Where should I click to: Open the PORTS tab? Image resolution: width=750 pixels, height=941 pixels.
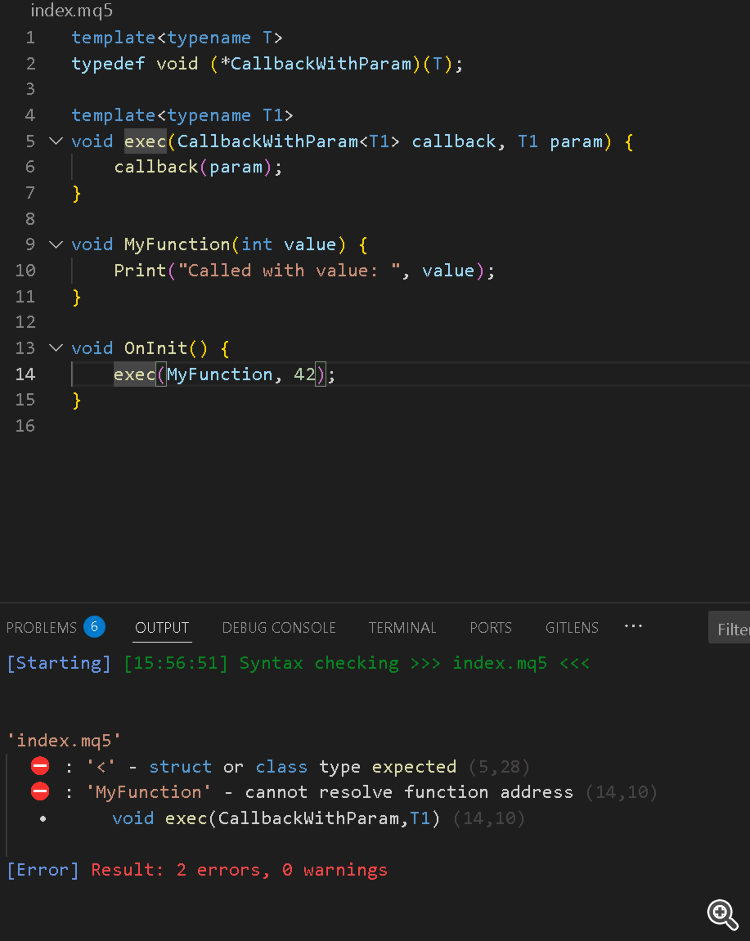[x=490, y=628]
